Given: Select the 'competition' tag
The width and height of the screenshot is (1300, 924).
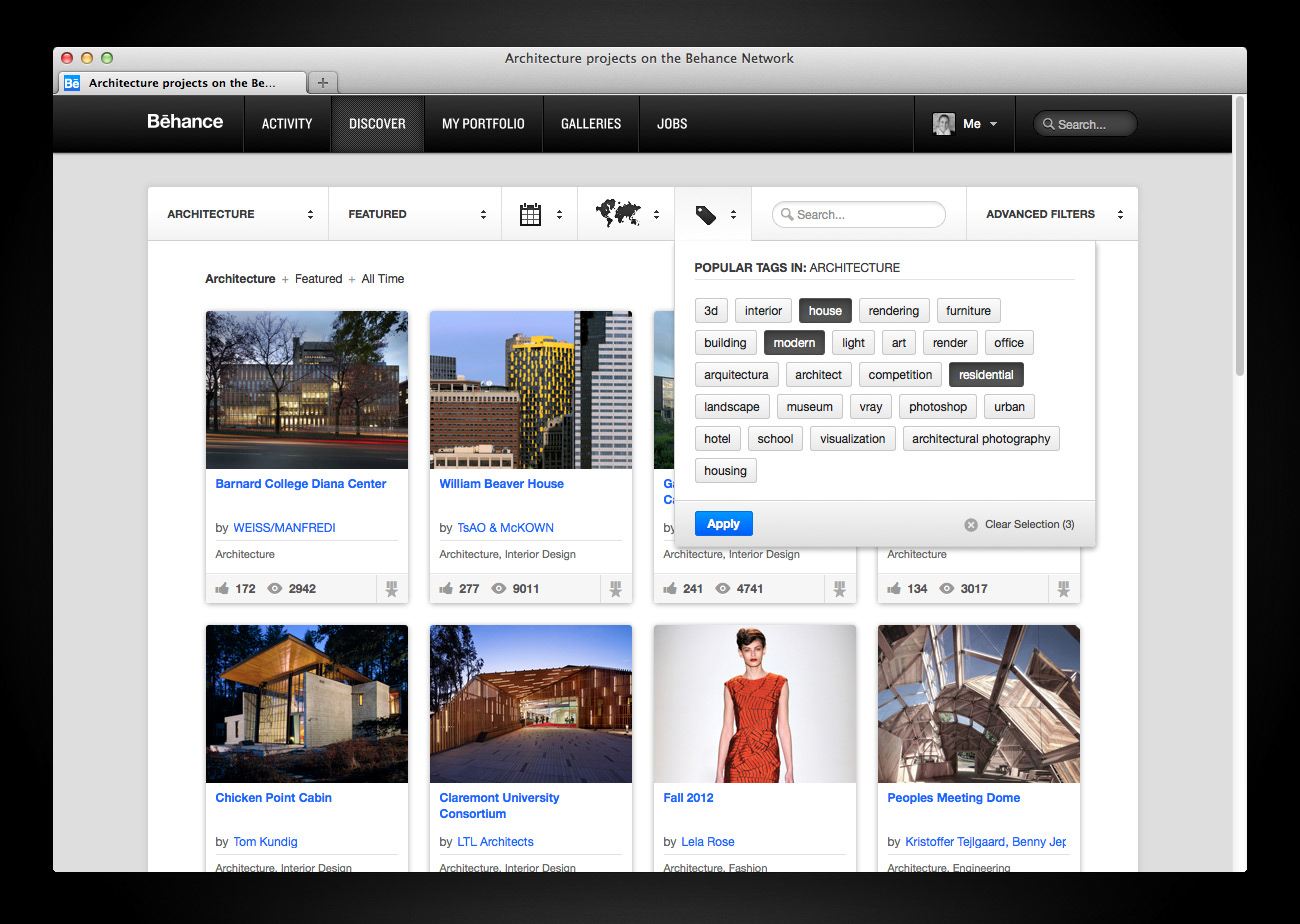Looking at the screenshot, I should 900,375.
